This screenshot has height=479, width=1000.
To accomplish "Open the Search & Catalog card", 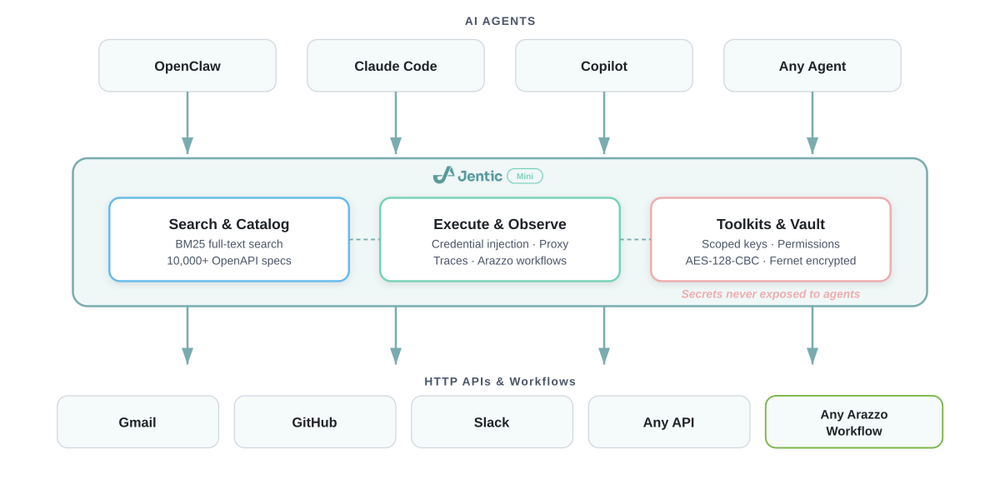I will (x=229, y=239).
